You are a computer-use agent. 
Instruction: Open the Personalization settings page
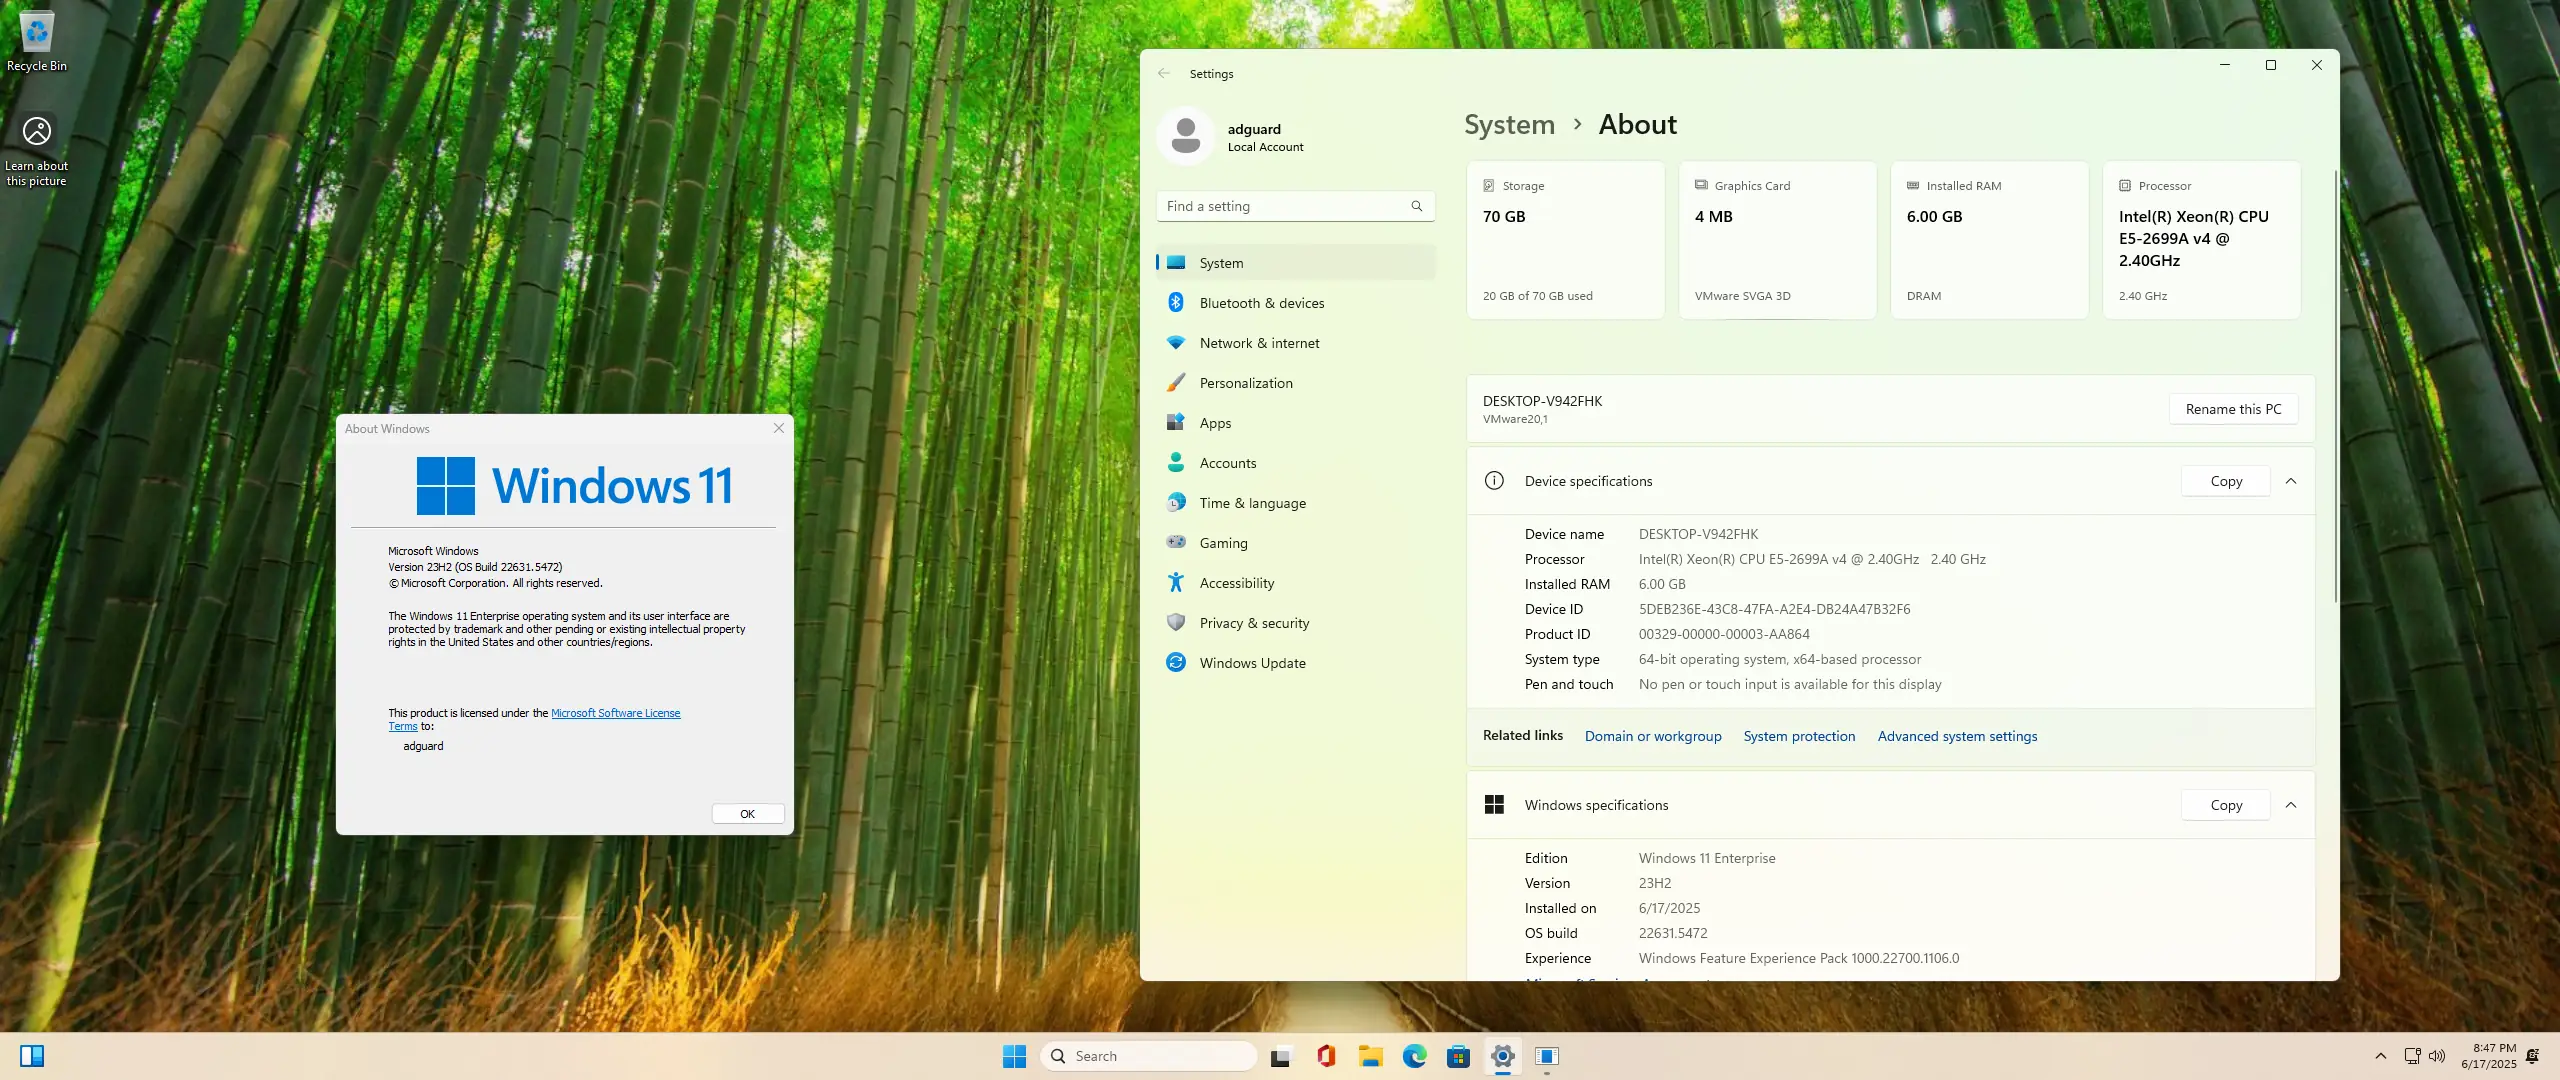[x=1245, y=383]
